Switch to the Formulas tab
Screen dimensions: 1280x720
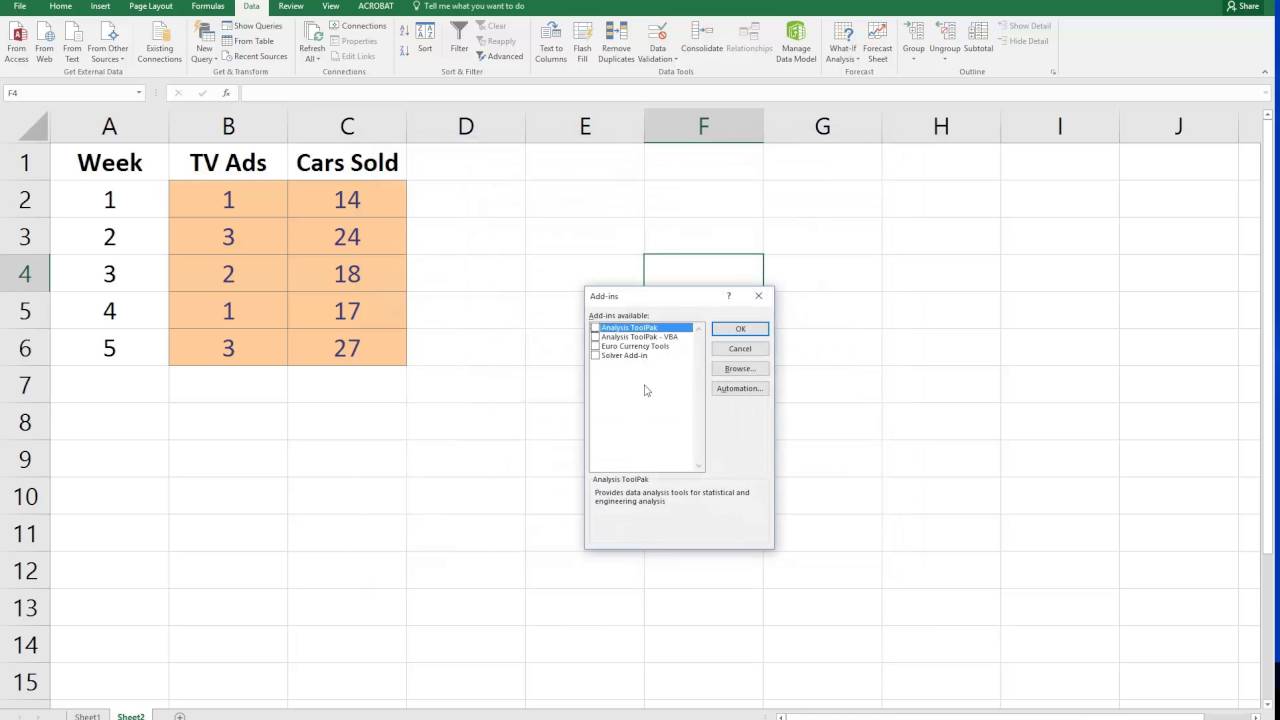click(208, 6)
